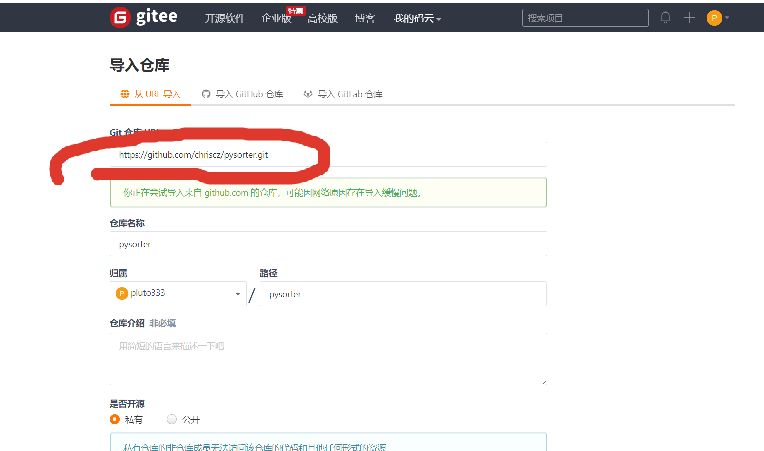Click the pluto333 avatar icon in owner field
The image size is (764, 451).
[x=121, y=293]
